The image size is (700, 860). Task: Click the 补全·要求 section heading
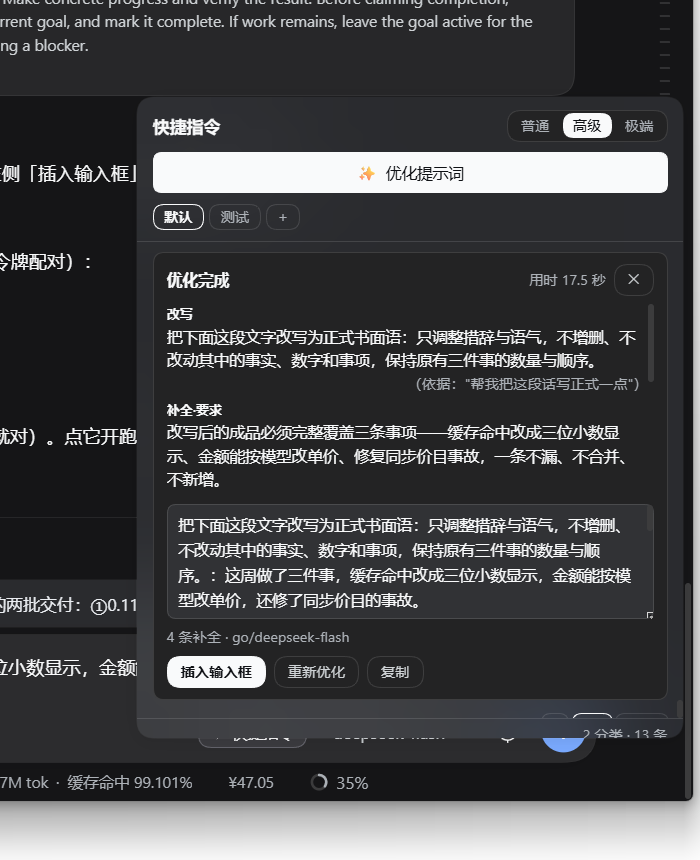pyautogui.click(x=194, y=410)
